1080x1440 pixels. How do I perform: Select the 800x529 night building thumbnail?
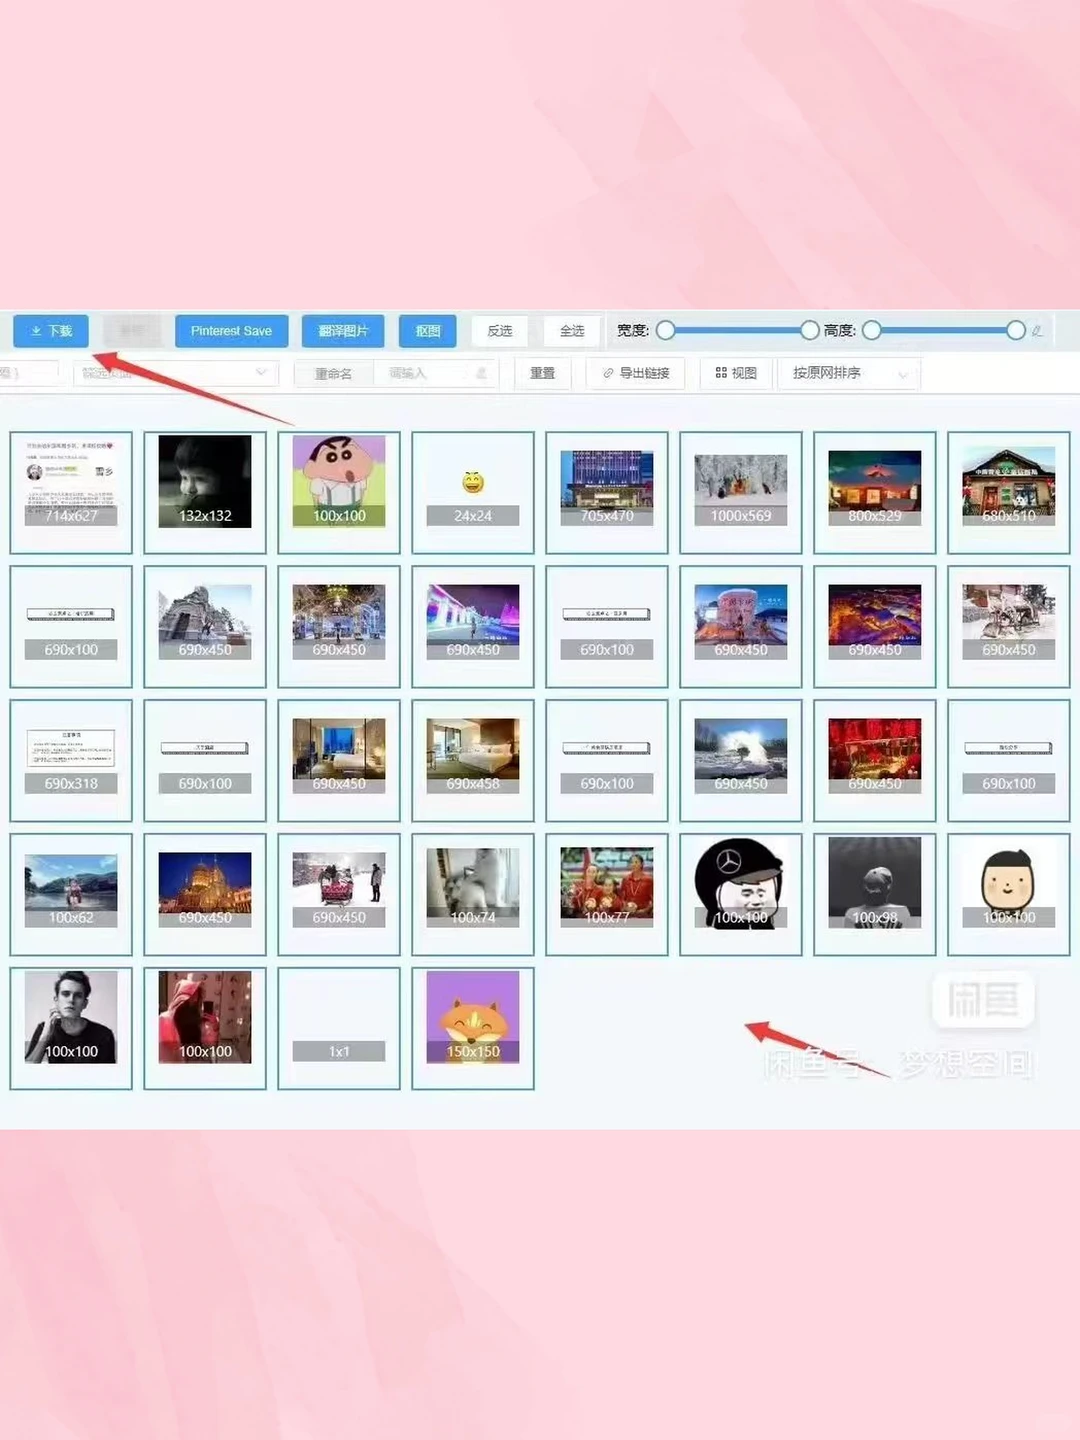pos(875,492)
